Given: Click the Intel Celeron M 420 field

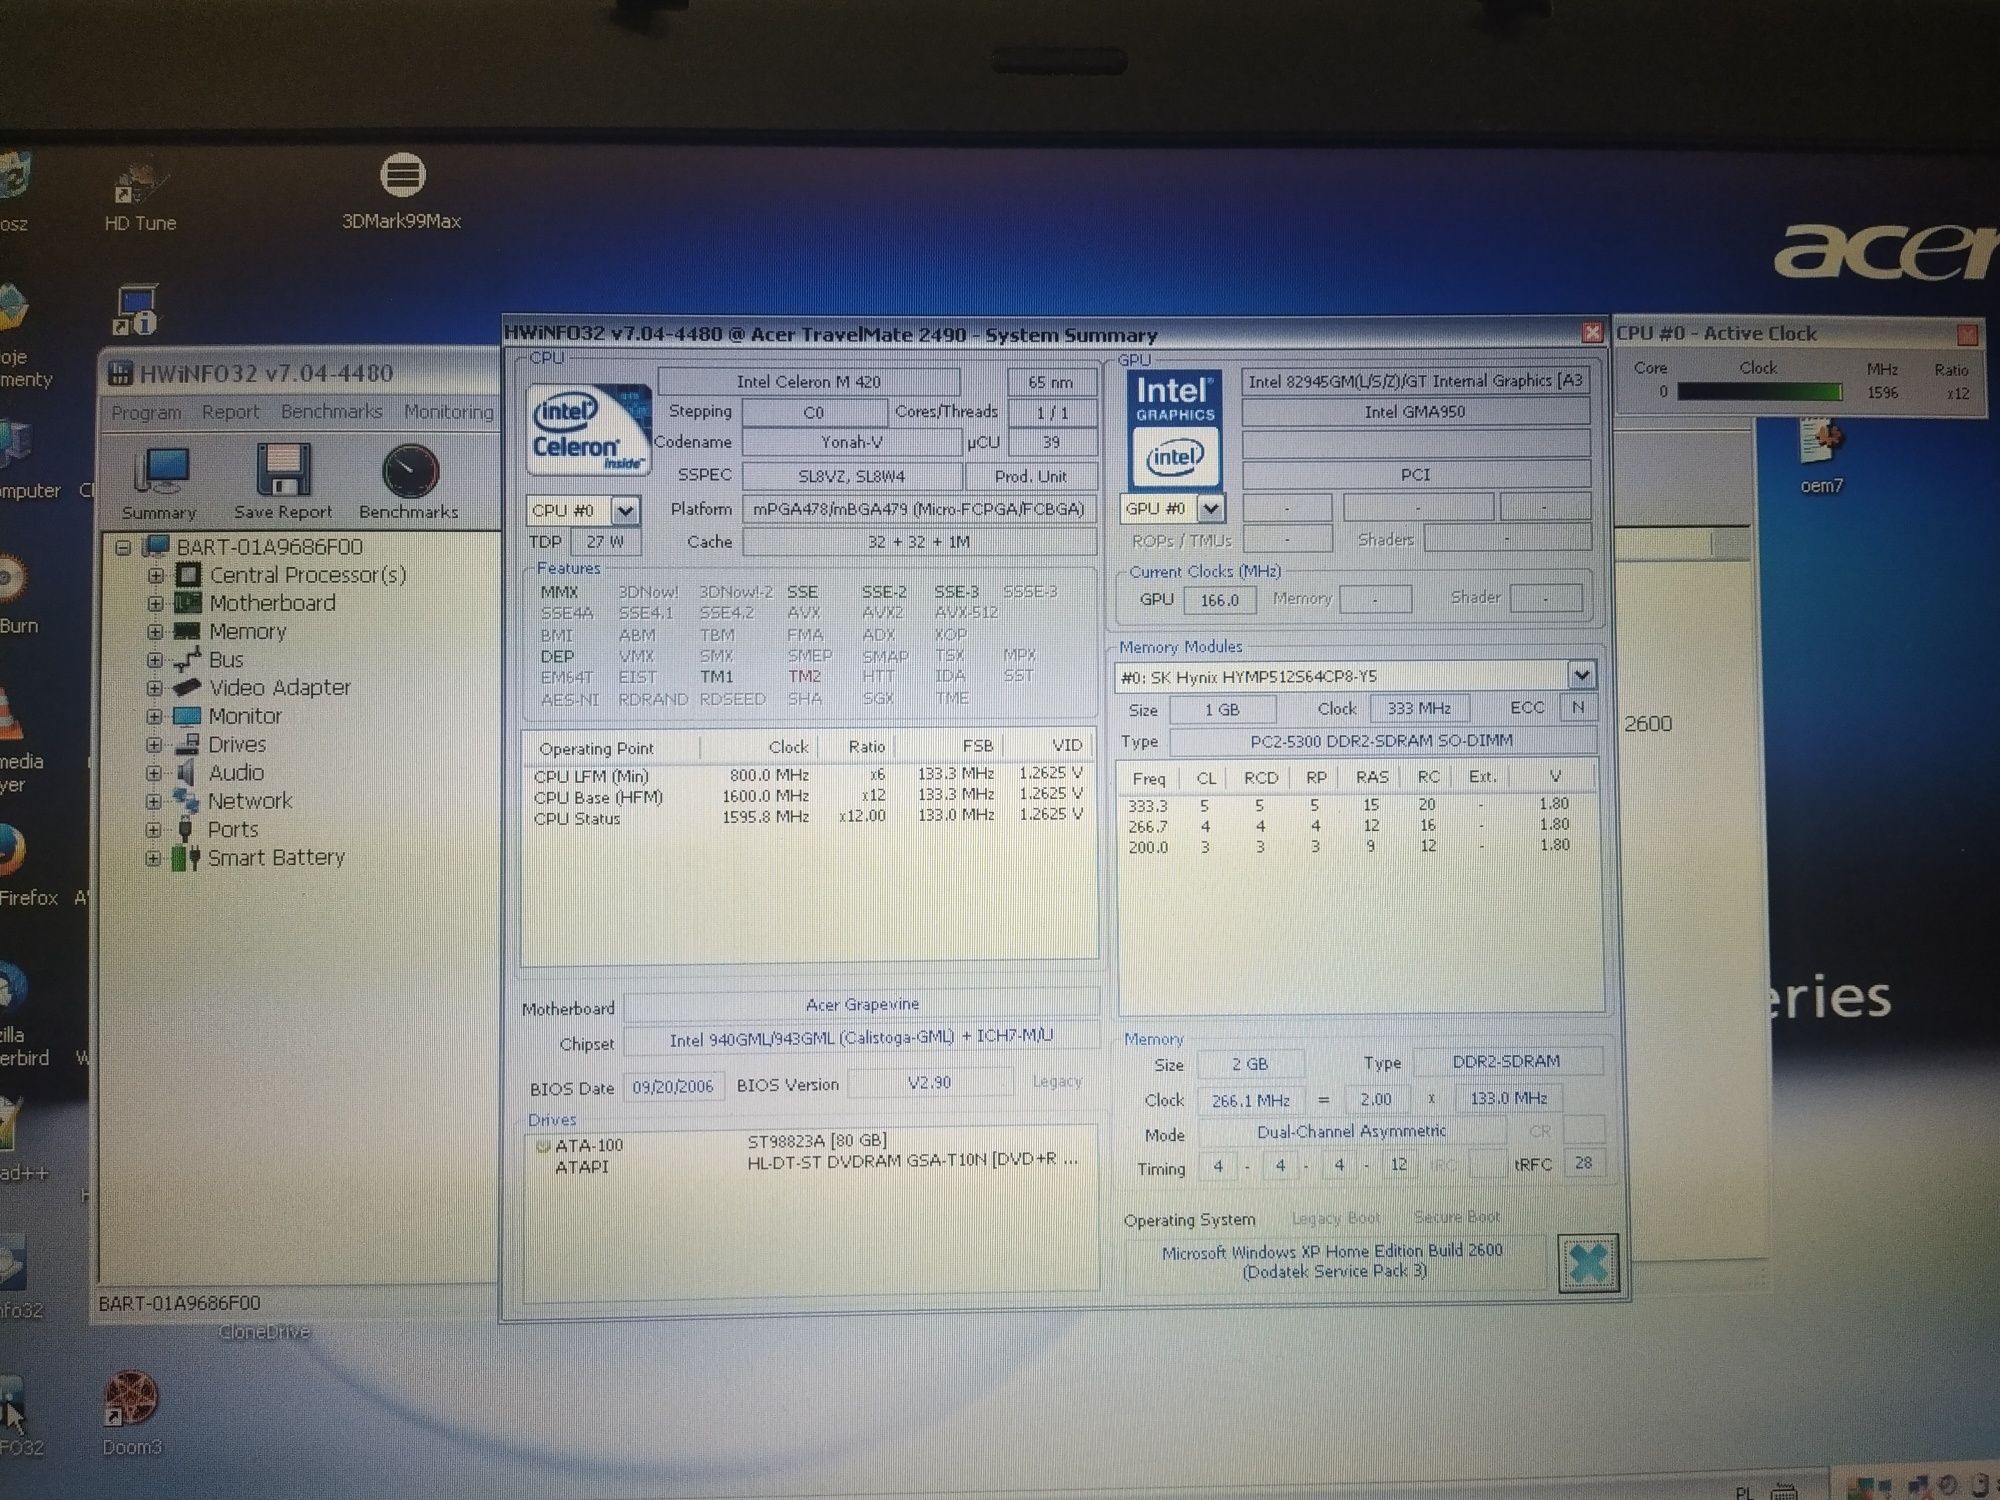Looking at the screenshot, I should 809,381.
